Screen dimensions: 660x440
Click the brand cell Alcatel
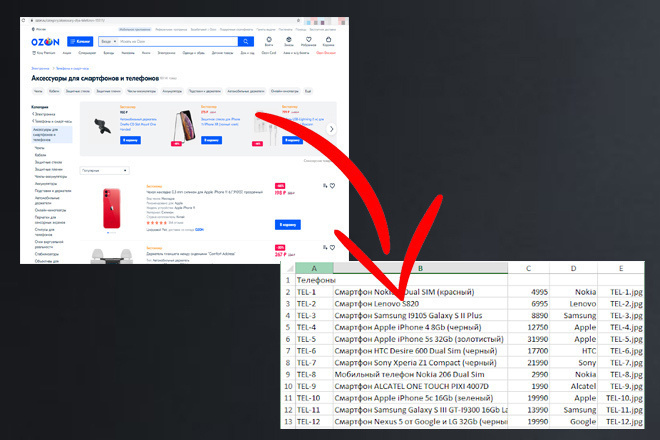pyautogui.click(x=573, y=386)
